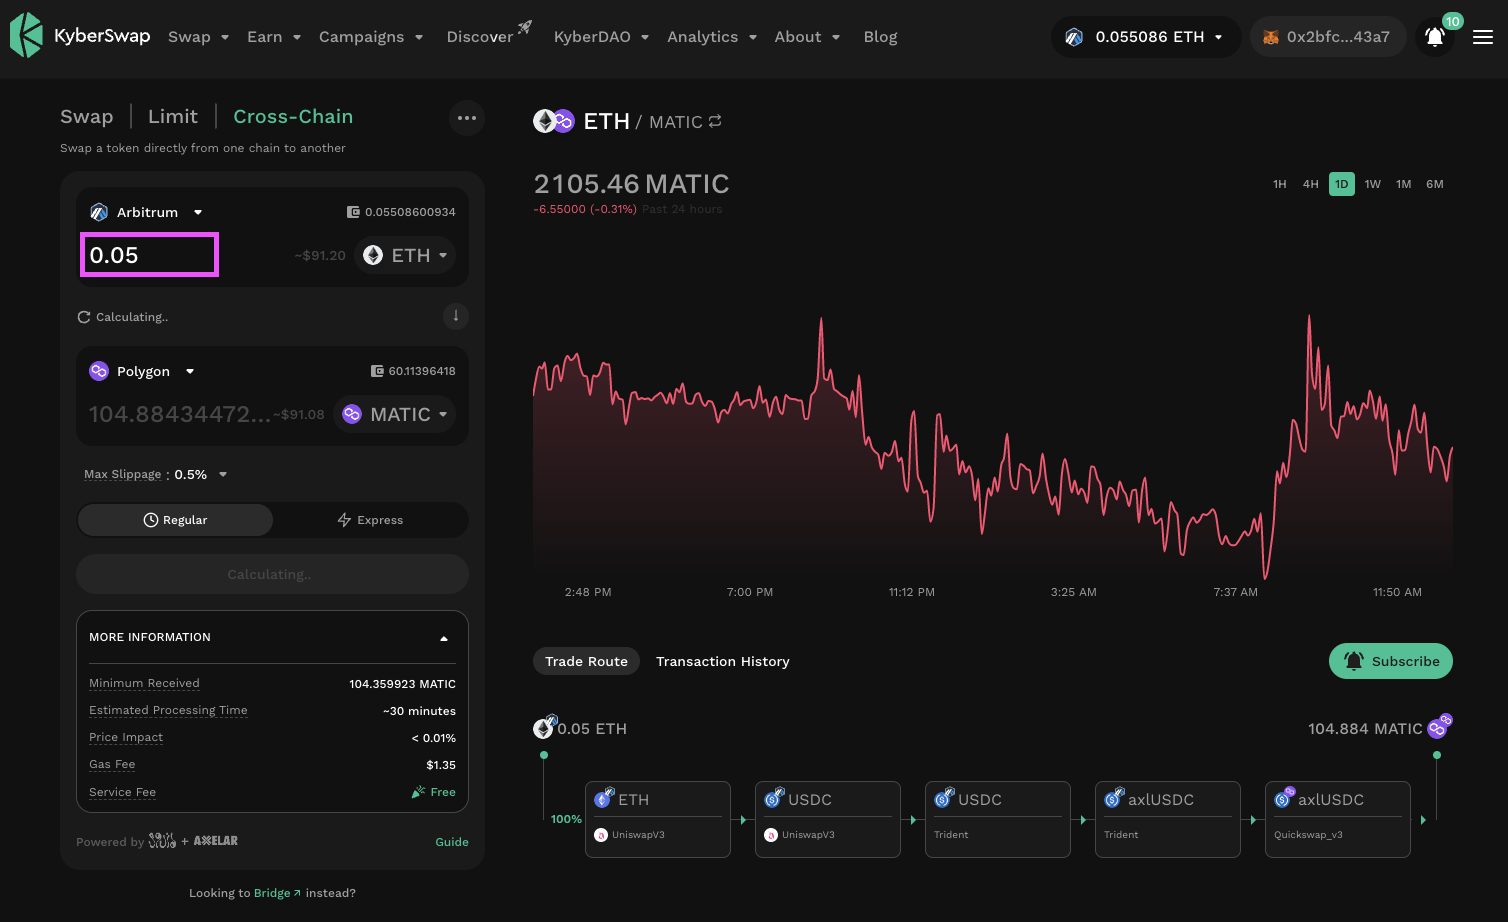Open the Guide link

click(452, 842)
